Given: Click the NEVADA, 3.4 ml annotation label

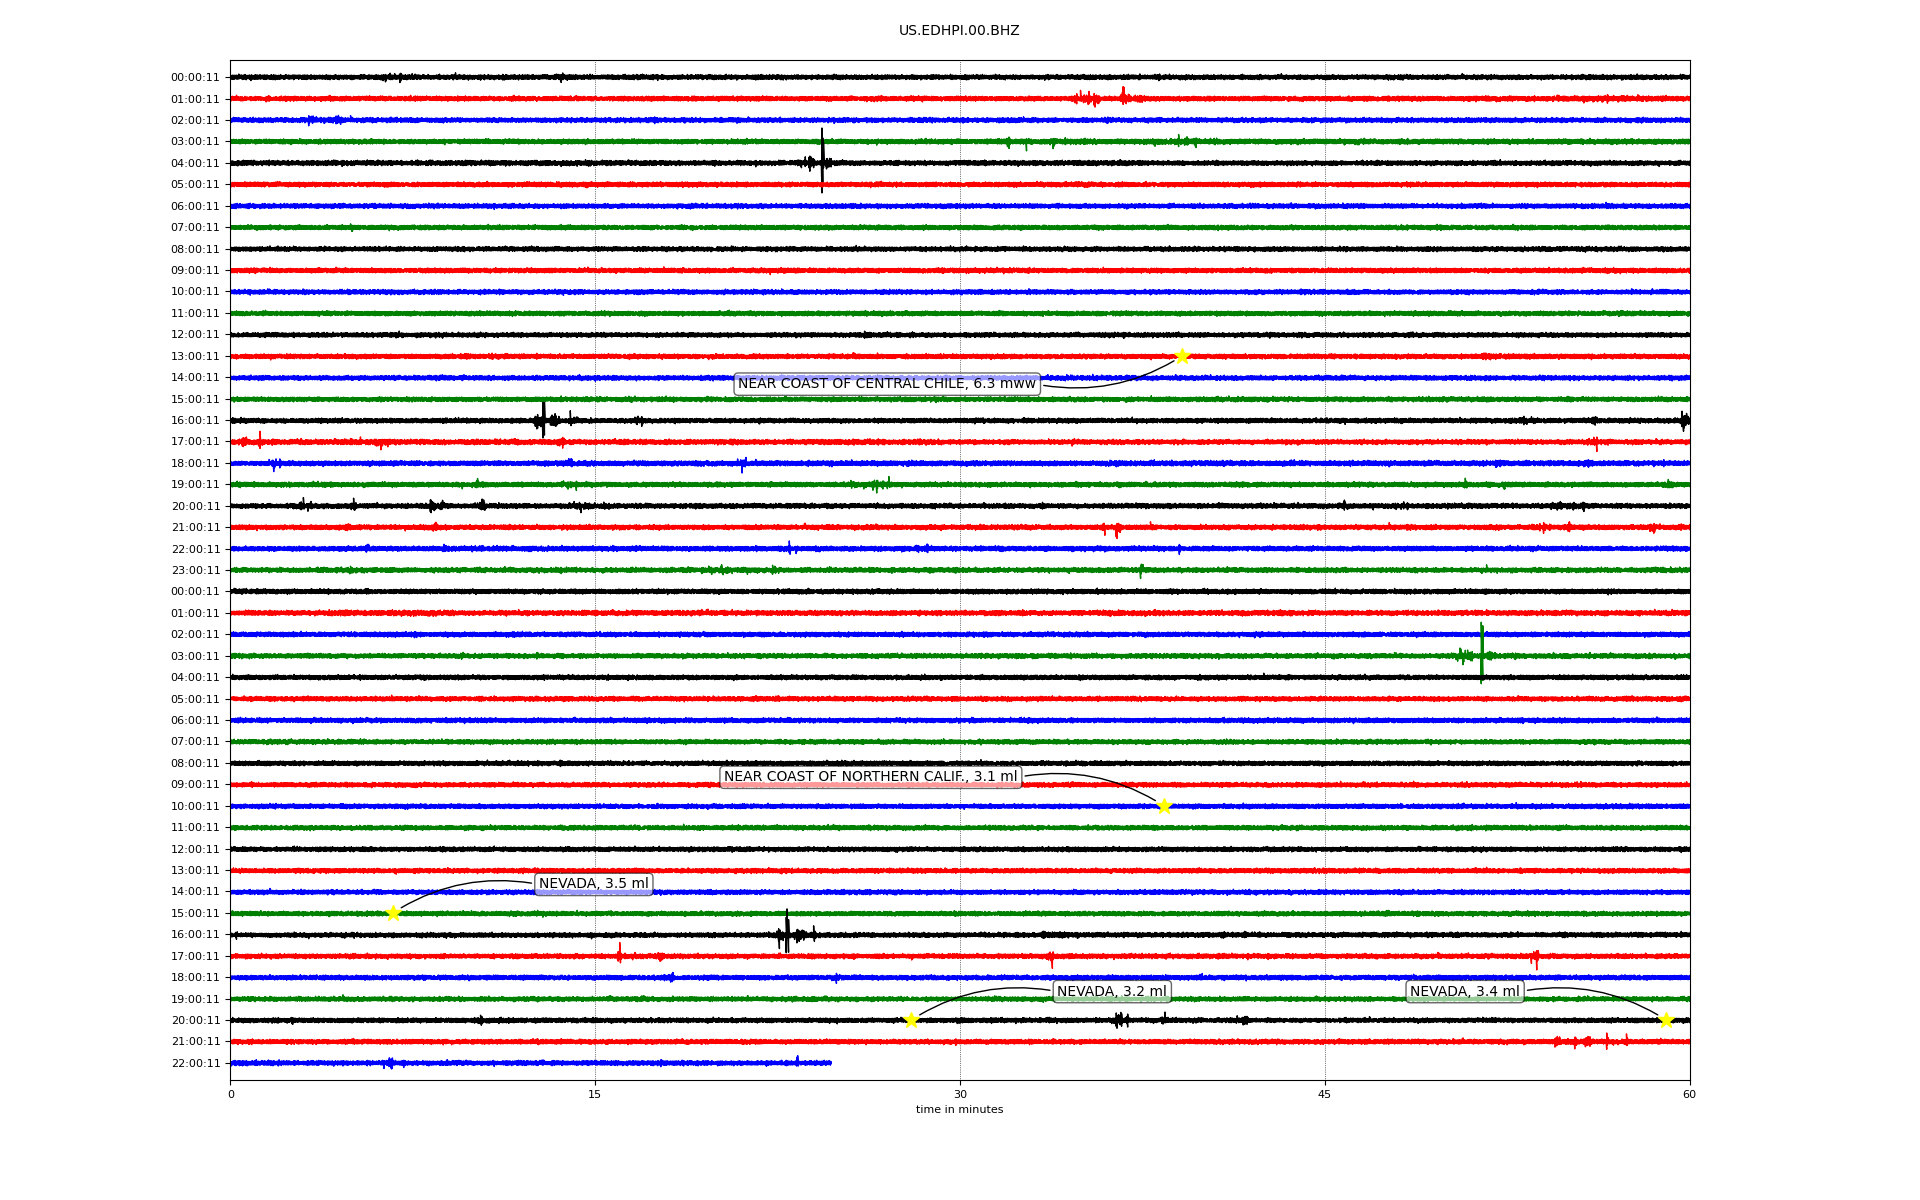Looking at the screenshot, I should [x=1464, y=992].
